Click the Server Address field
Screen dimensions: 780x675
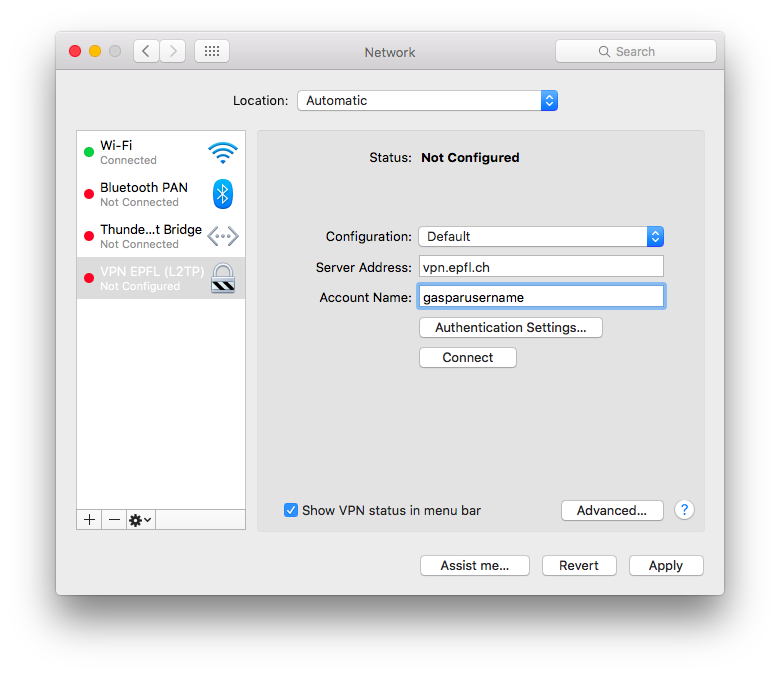[x=541, y=267]
